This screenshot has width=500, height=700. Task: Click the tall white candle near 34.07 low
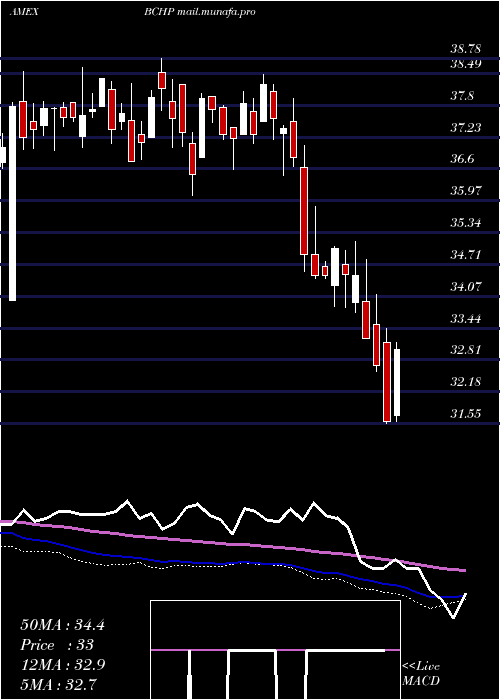click(x=12, y=203)
